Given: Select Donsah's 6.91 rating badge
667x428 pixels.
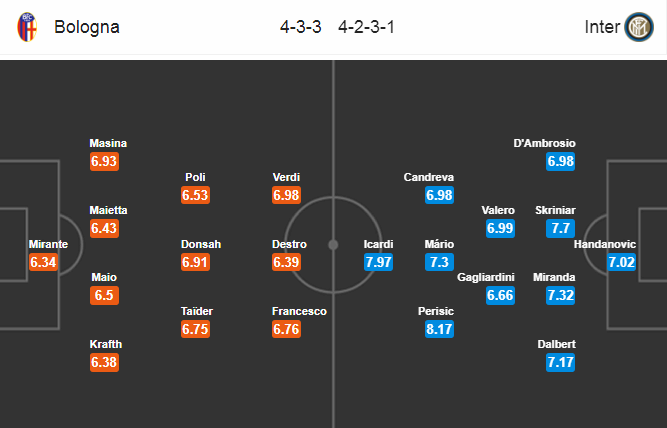Looking at the screenshot, I should 195,262.
